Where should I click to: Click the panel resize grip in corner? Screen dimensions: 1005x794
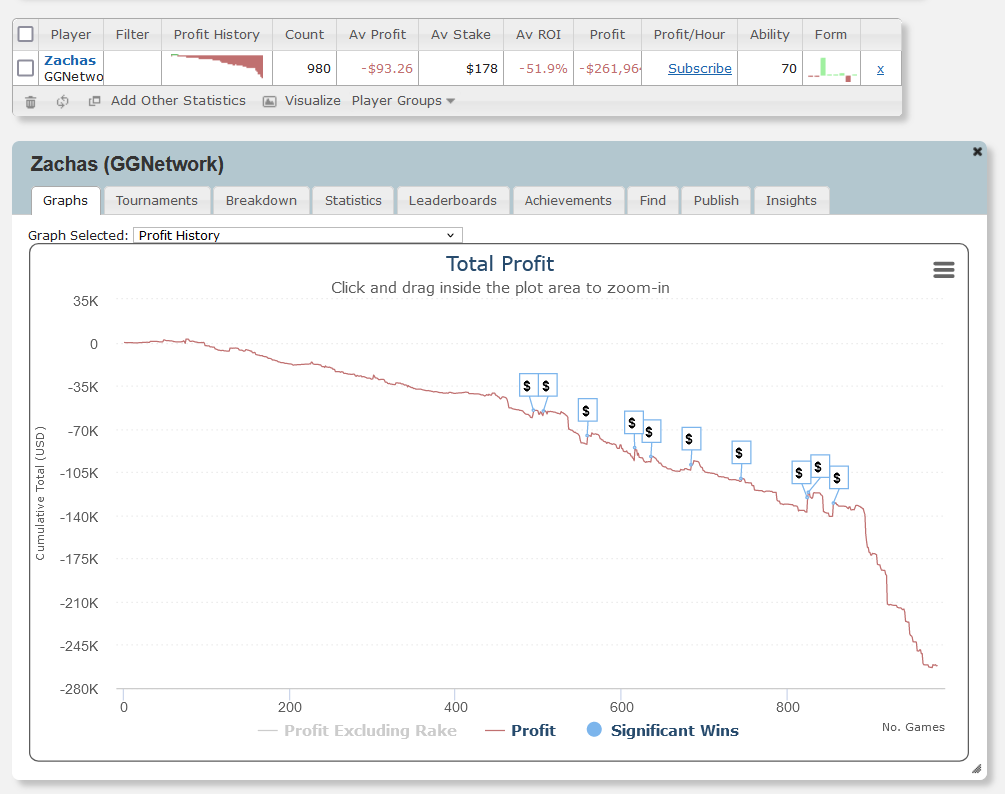[976, 769]
